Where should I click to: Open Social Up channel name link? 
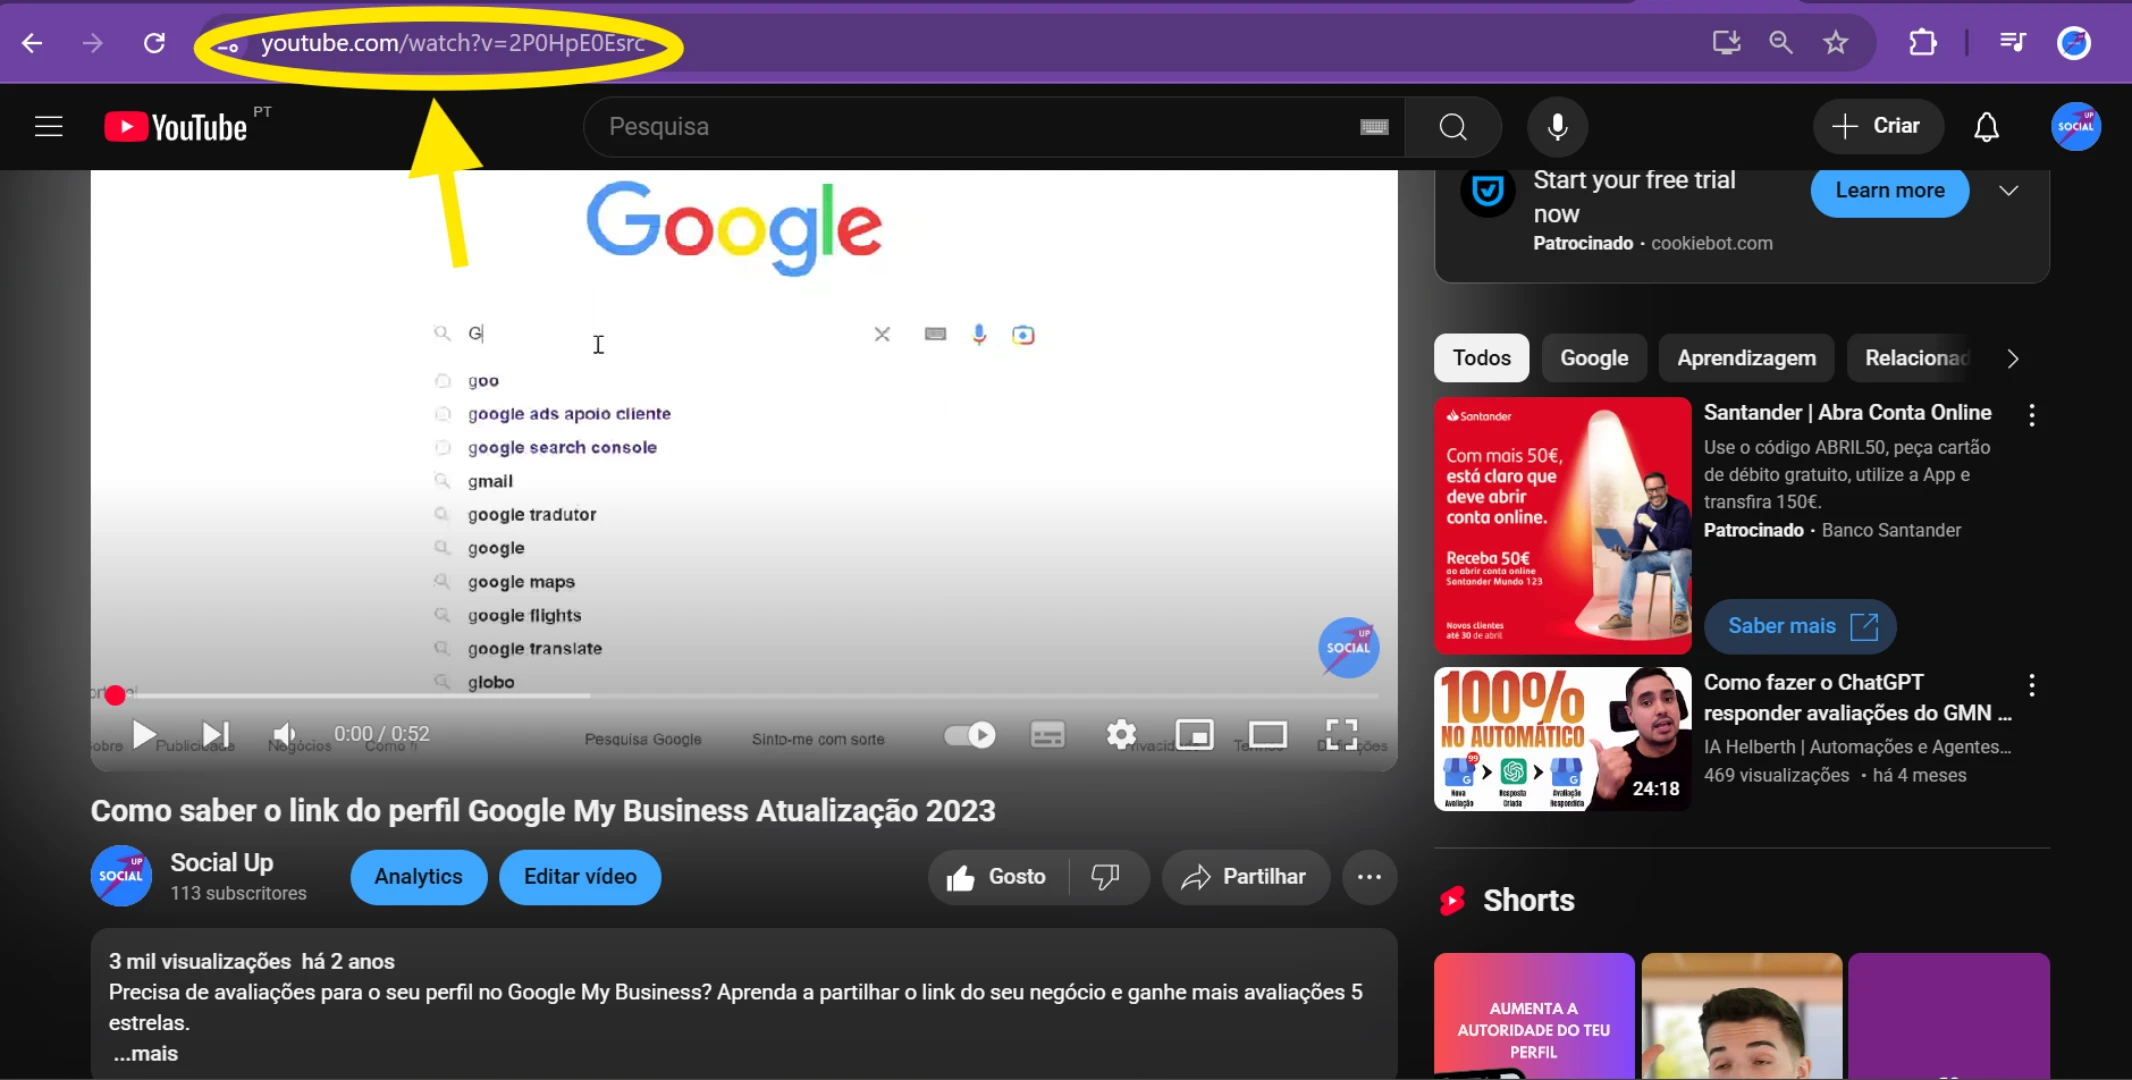222,862
